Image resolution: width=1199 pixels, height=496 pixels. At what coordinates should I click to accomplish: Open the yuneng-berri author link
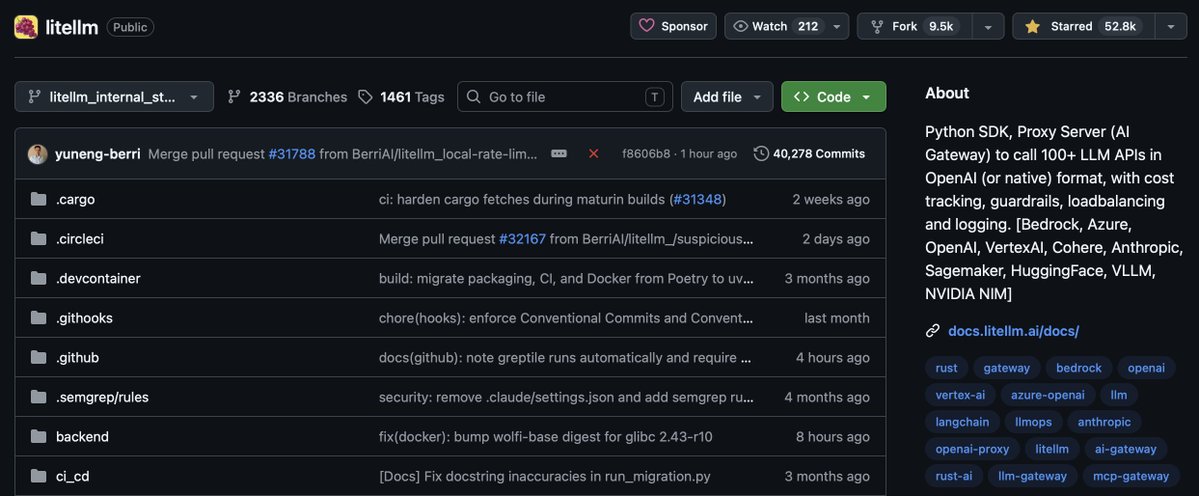coord(98,154)
